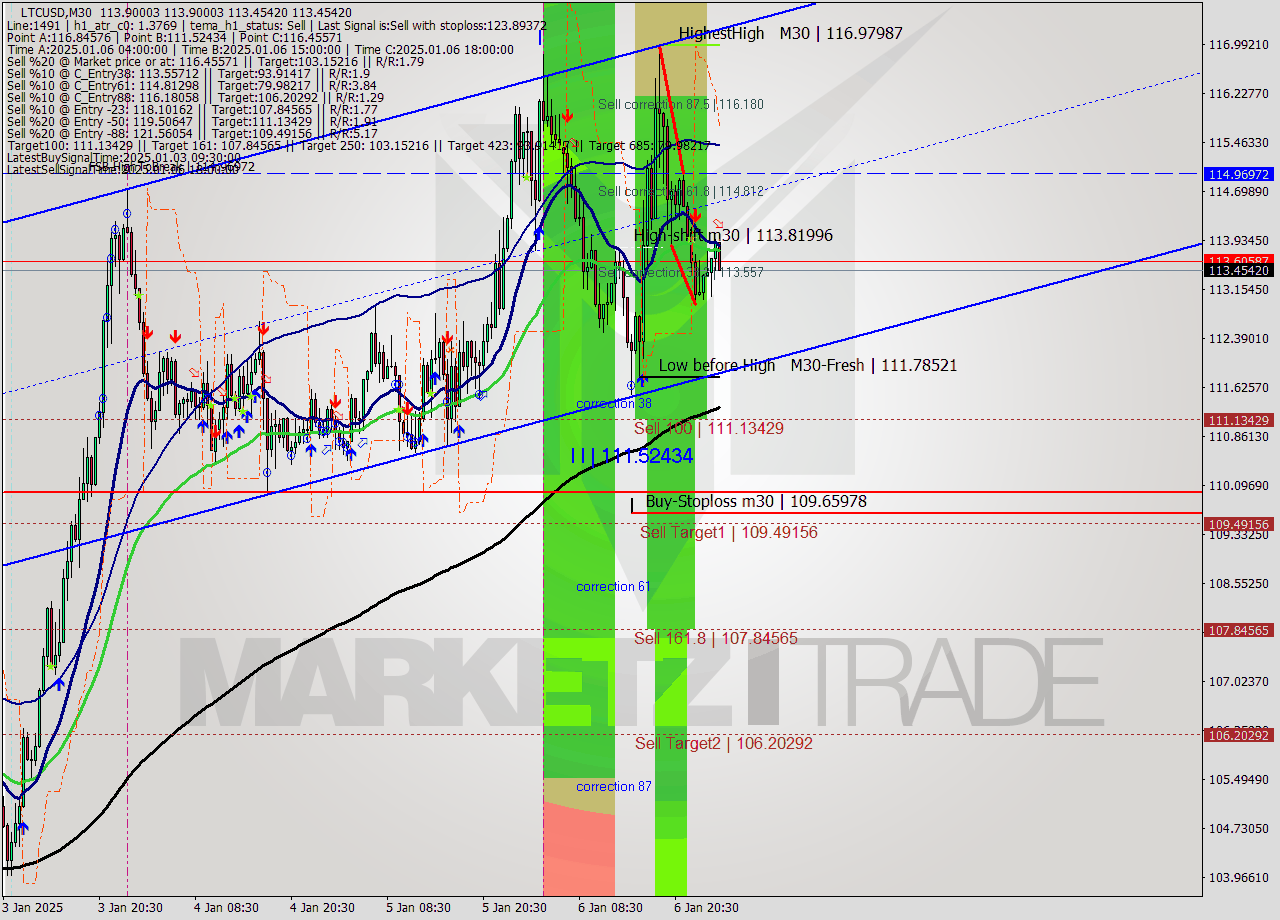Click the Sell 100 | 111.13429 label
1280x920 pixels.
tap(709, 427)
